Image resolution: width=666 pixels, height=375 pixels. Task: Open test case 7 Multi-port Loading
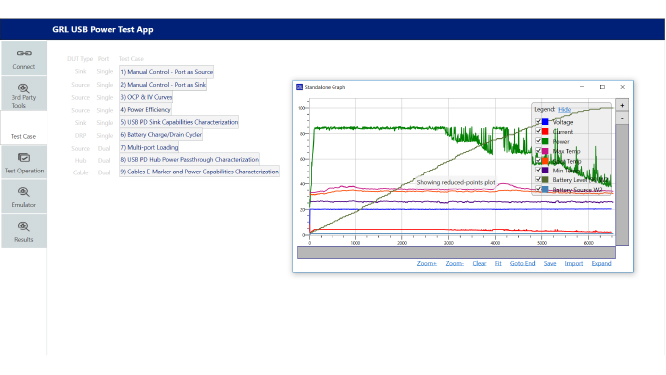coord(149,147)
